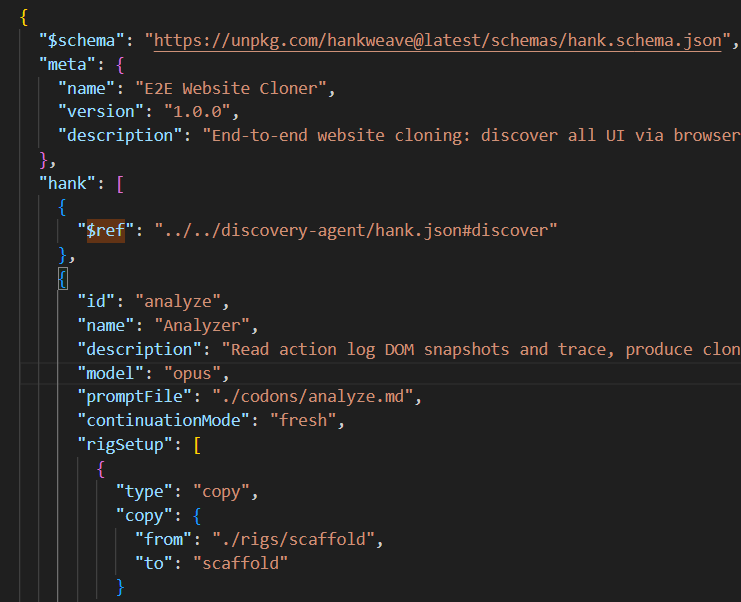Click the "type" key
The height and width of the screenshot is (602, 741).
tap(144, 492)
